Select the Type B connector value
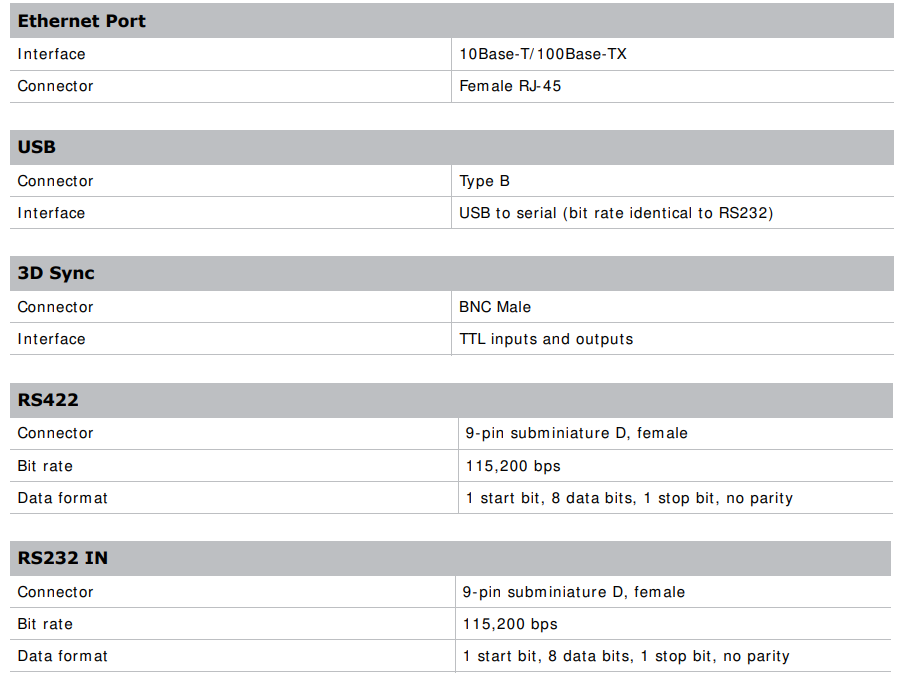This screenshot has height=682, width=910. pos(485,181)
